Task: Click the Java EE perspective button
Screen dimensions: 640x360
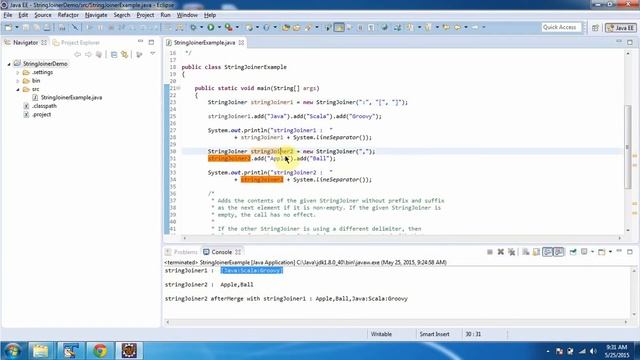Action: (620, 28)
